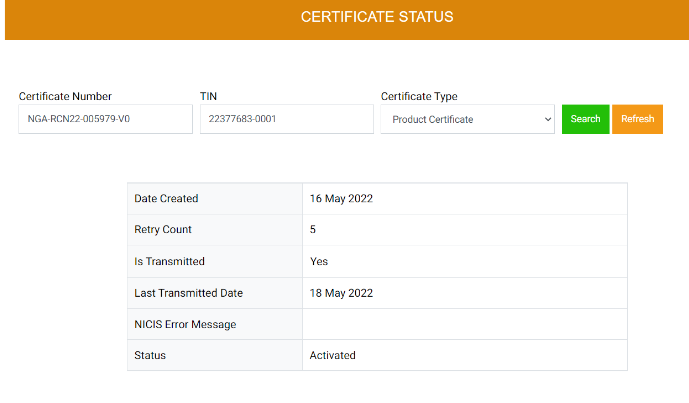Select the value 18 May 2022
This screenshot has width=689, height=403.
[x=341, y=293]
